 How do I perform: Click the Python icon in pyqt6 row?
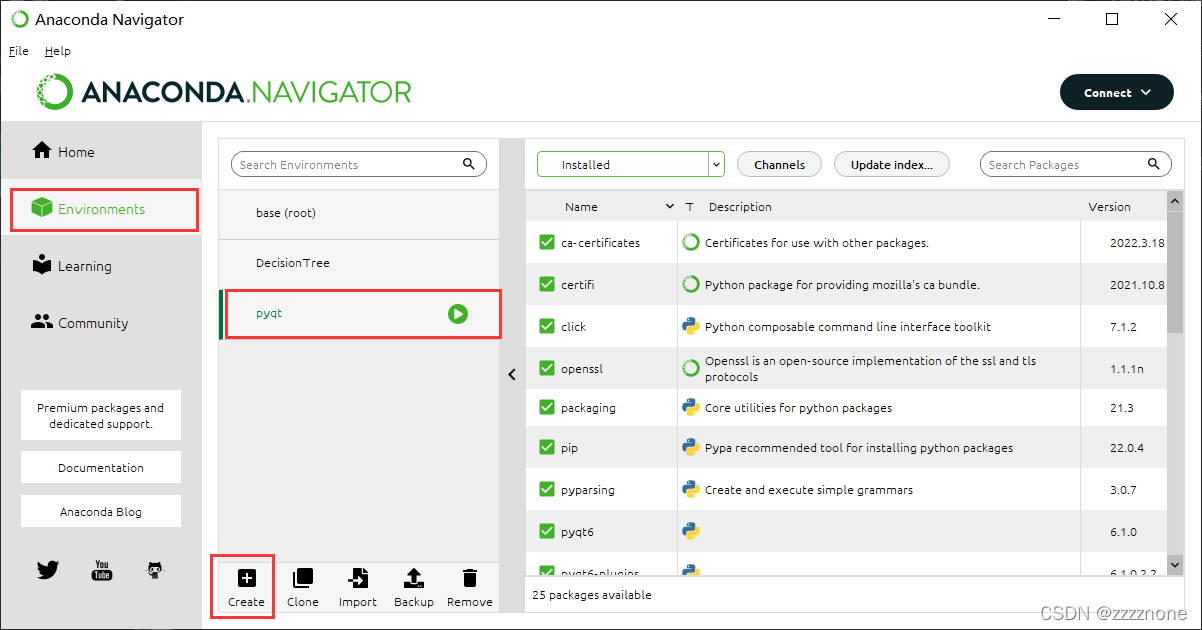pyautogui.click(x=690, y=531)
